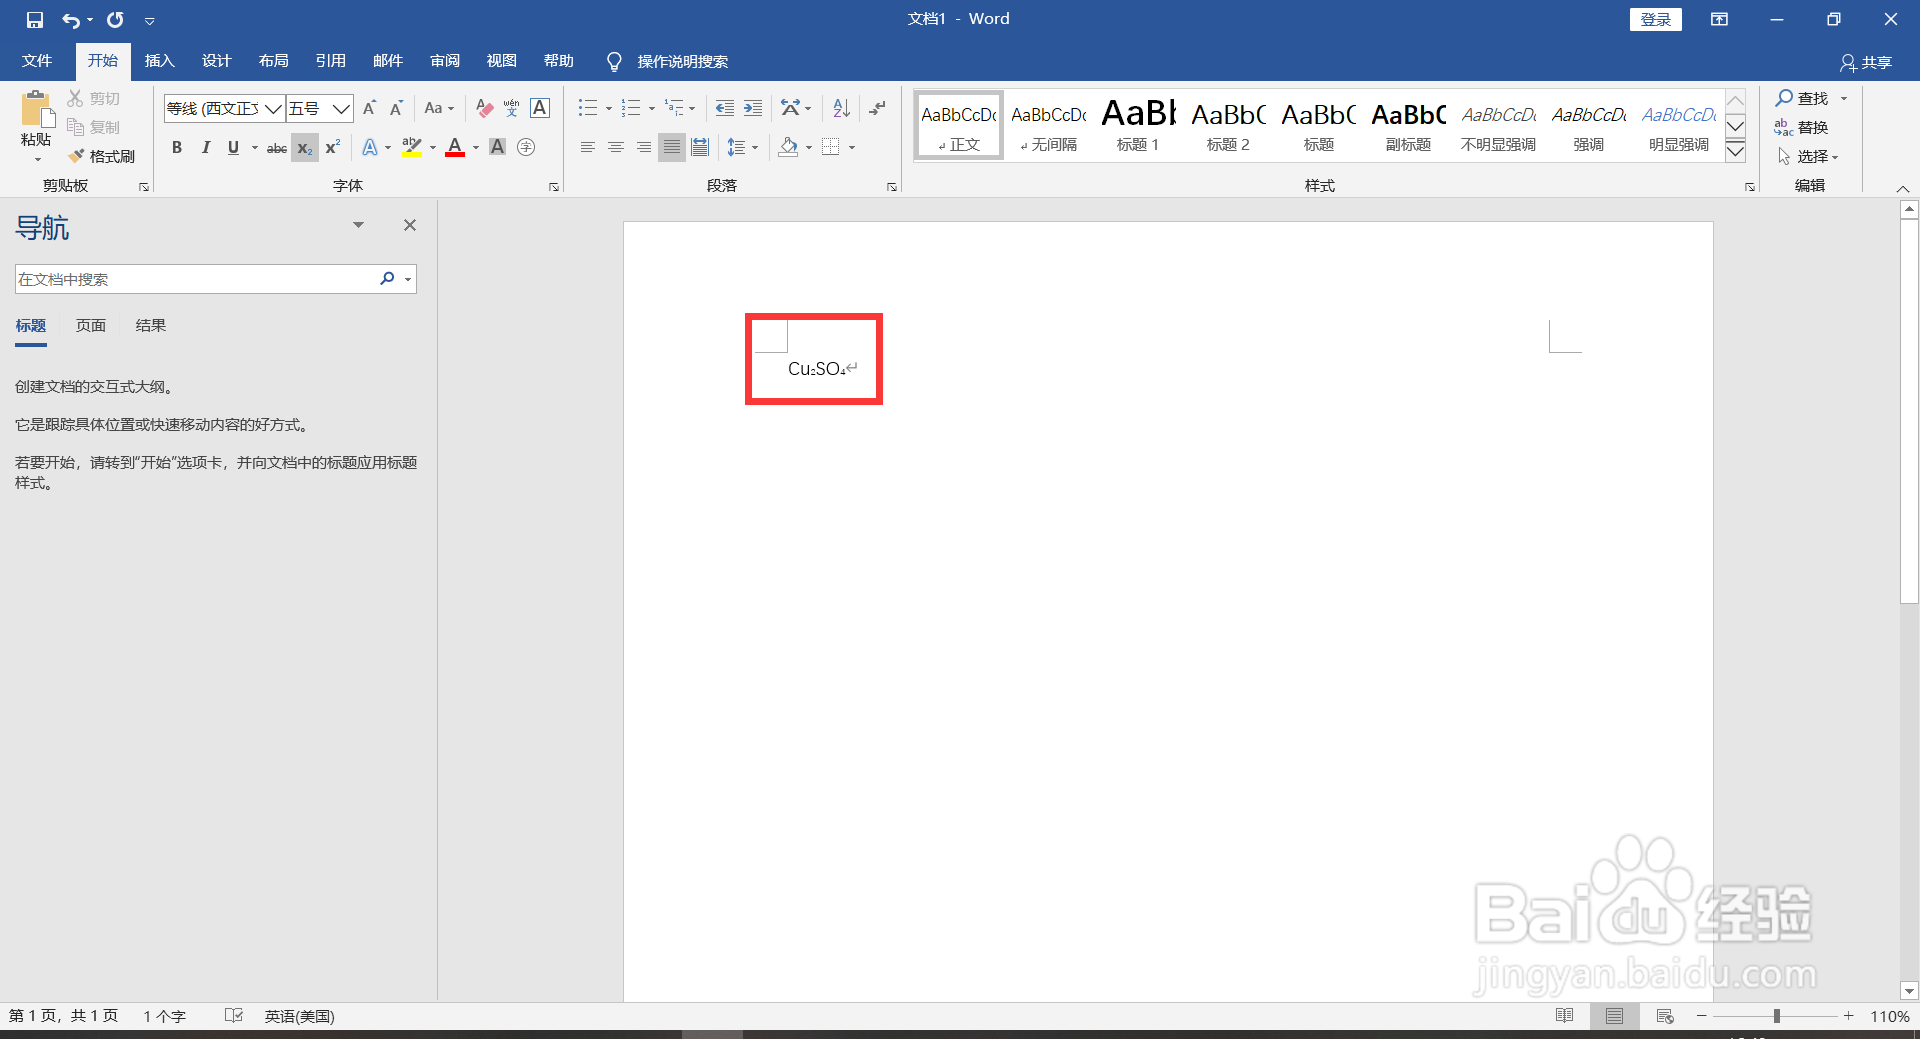Open ribbon display options icon
This screenshot has width=1920, height=1039.
click(x=1719, y=19)
